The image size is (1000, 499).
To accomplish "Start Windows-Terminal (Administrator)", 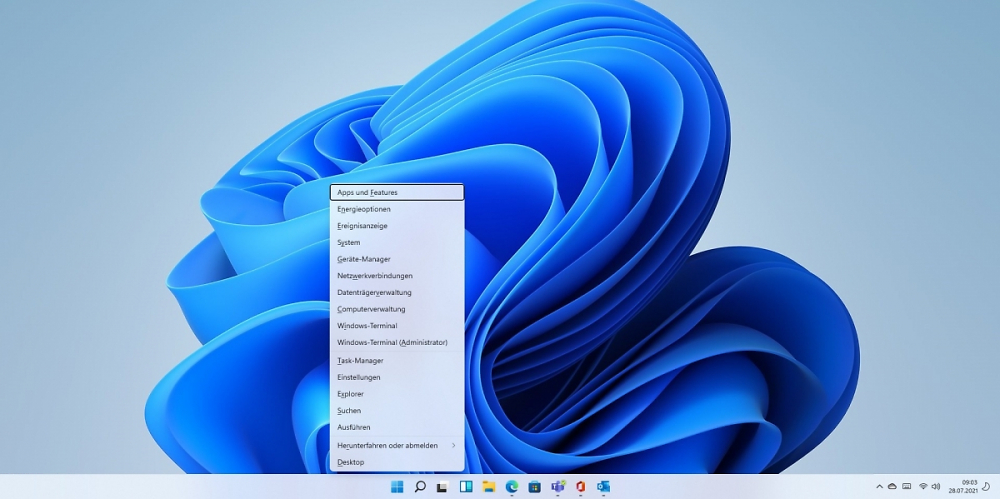I will pos(397,342).
